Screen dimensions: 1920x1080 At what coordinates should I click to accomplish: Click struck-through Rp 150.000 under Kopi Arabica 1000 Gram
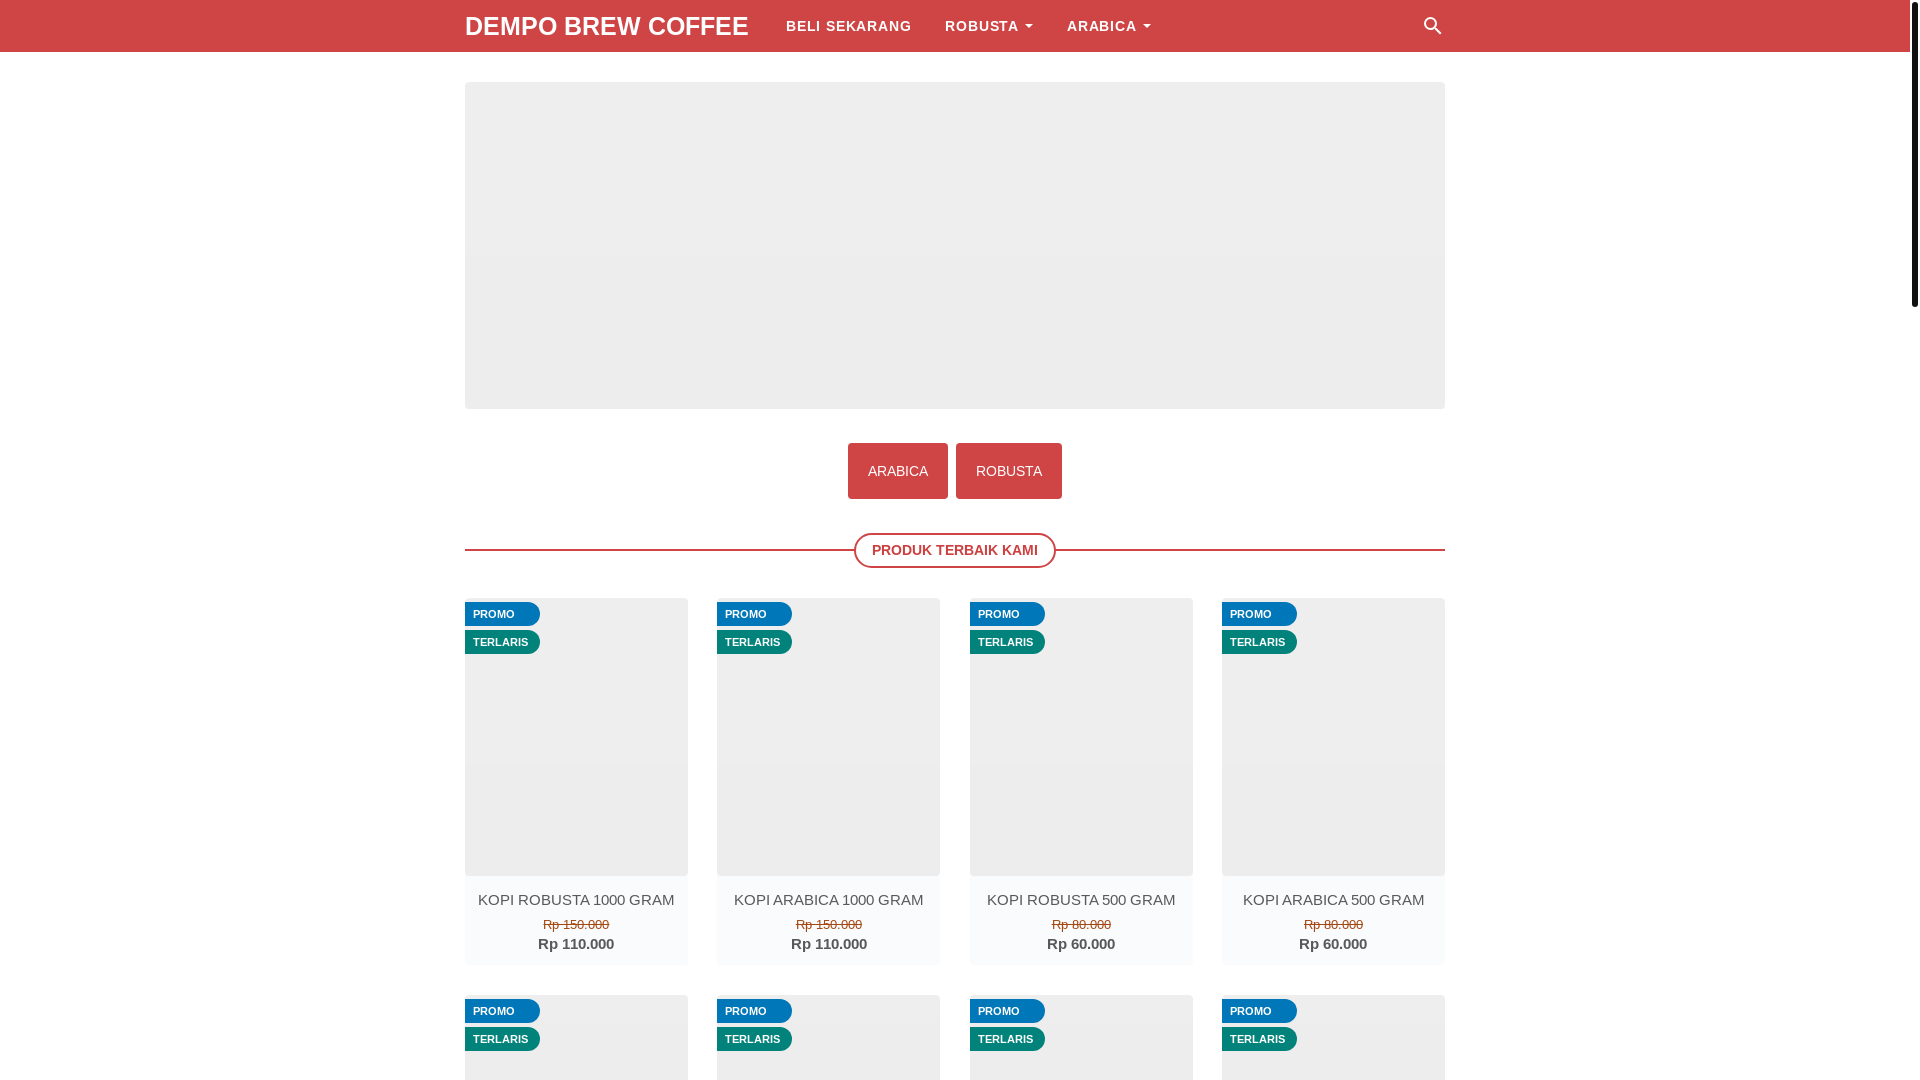(829, 925)
